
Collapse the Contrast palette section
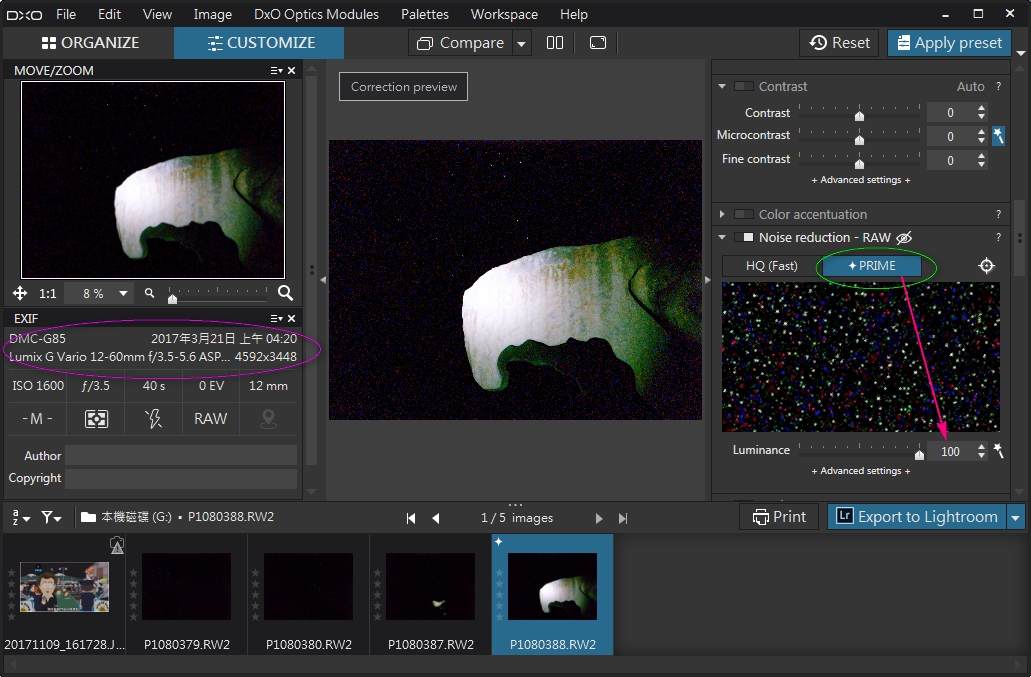[x=722, y=86]
